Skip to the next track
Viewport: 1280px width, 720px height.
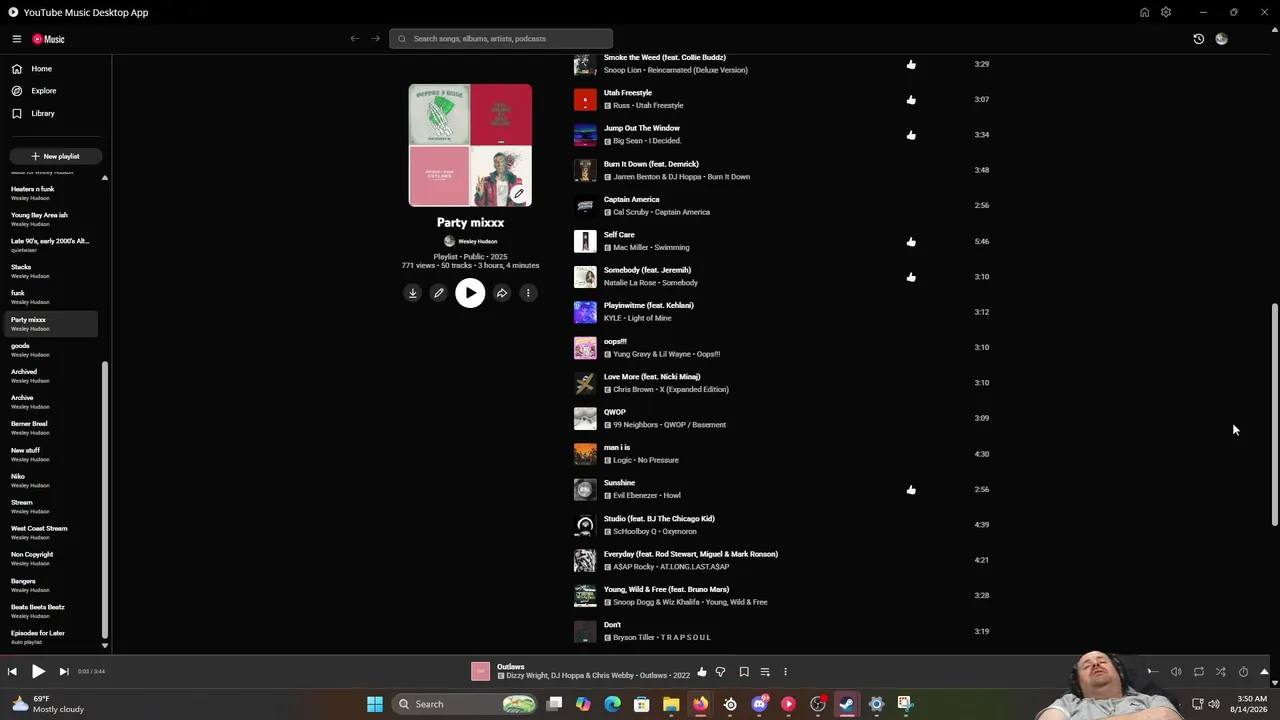tap(63, 672)
